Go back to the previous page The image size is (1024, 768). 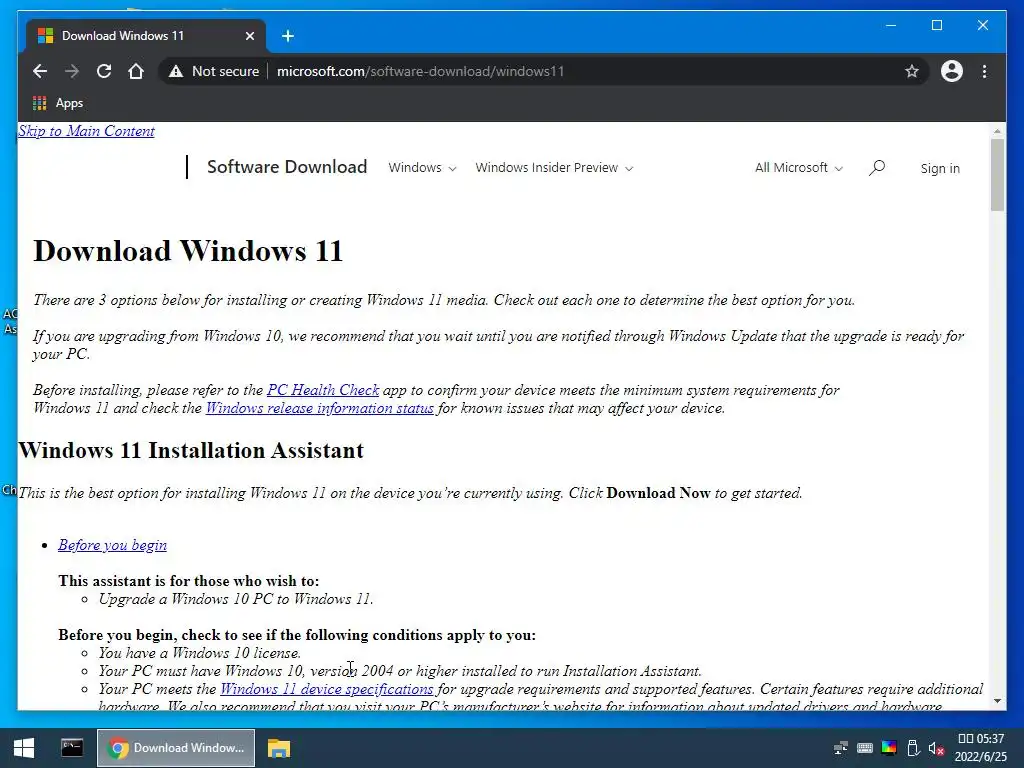tap(40, 71)
